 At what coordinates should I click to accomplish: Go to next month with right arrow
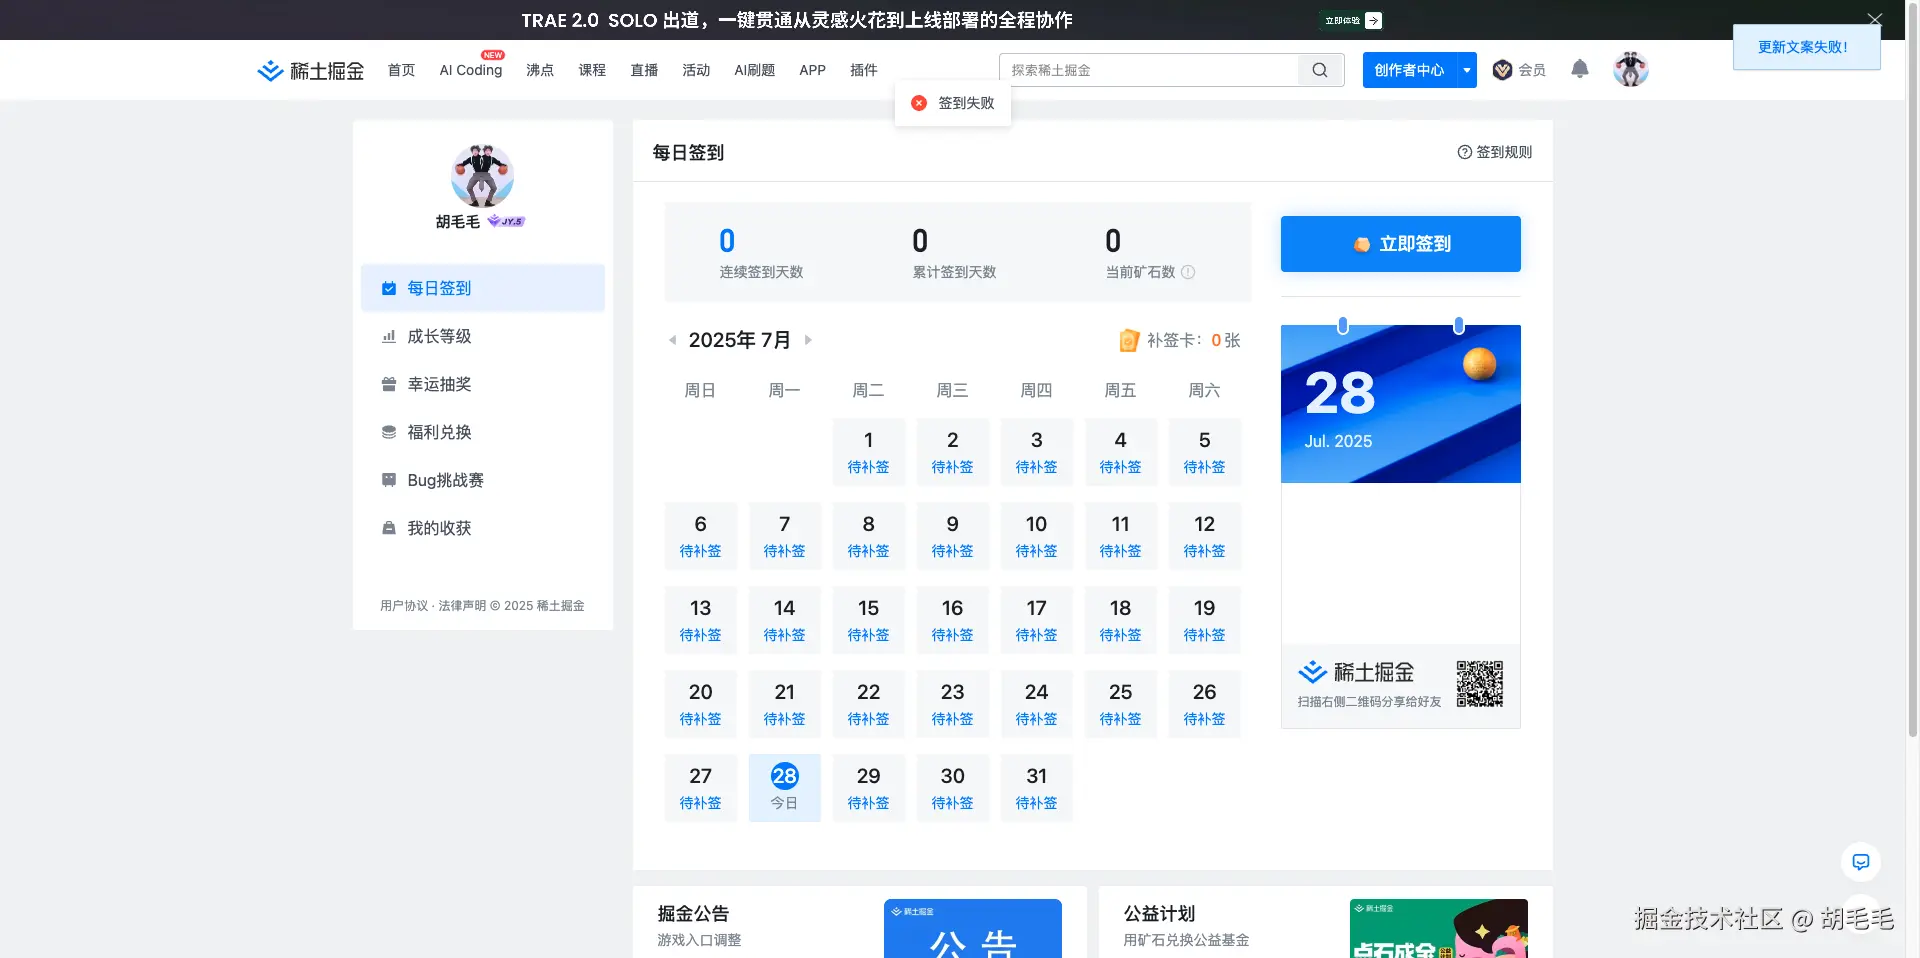[808, 340]
